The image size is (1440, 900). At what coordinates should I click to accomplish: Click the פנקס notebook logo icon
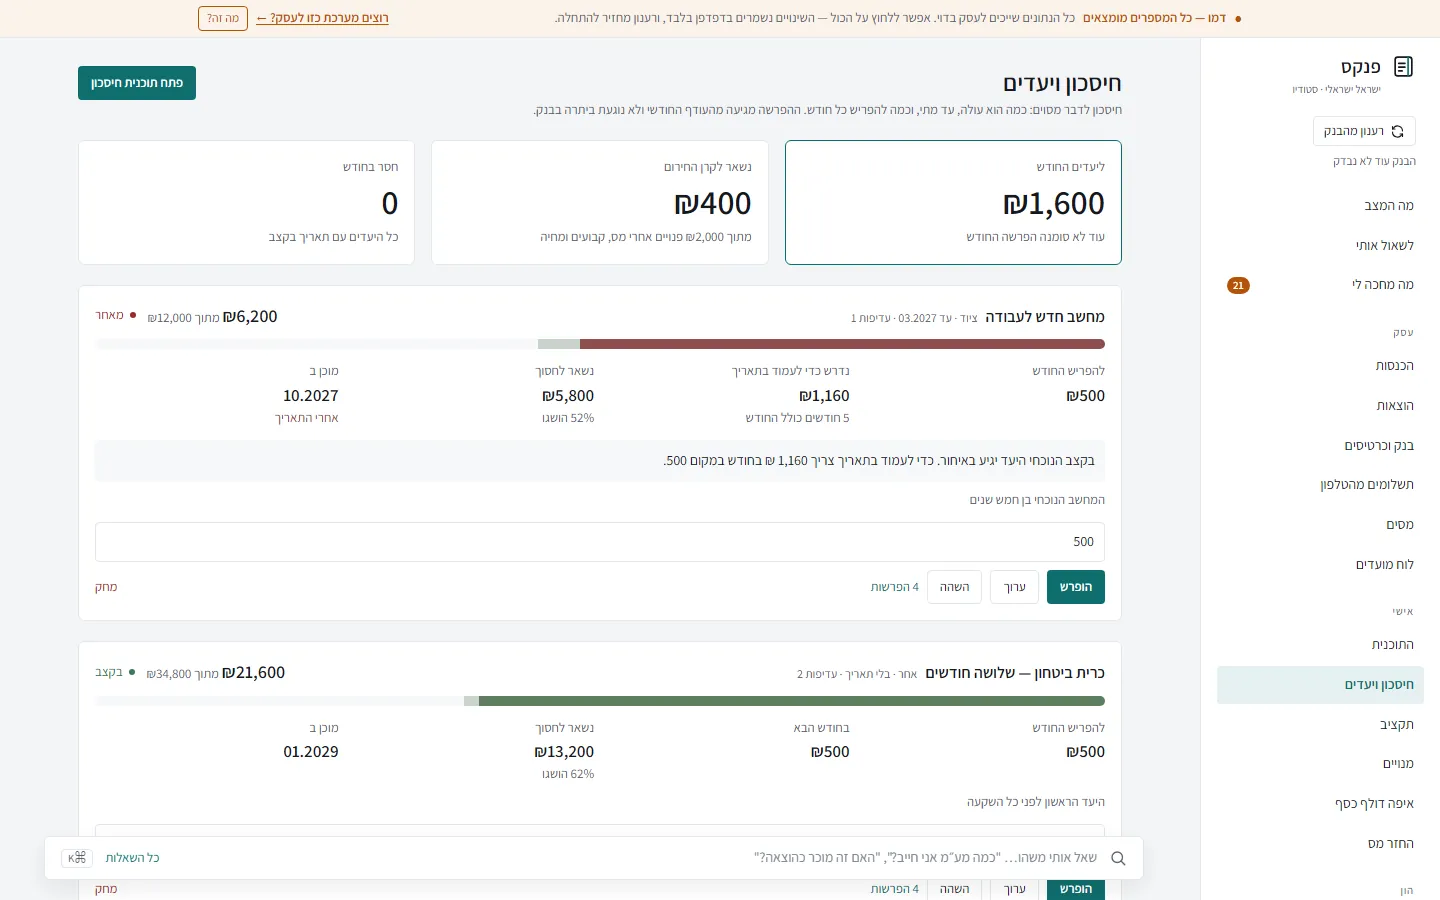1403,67
